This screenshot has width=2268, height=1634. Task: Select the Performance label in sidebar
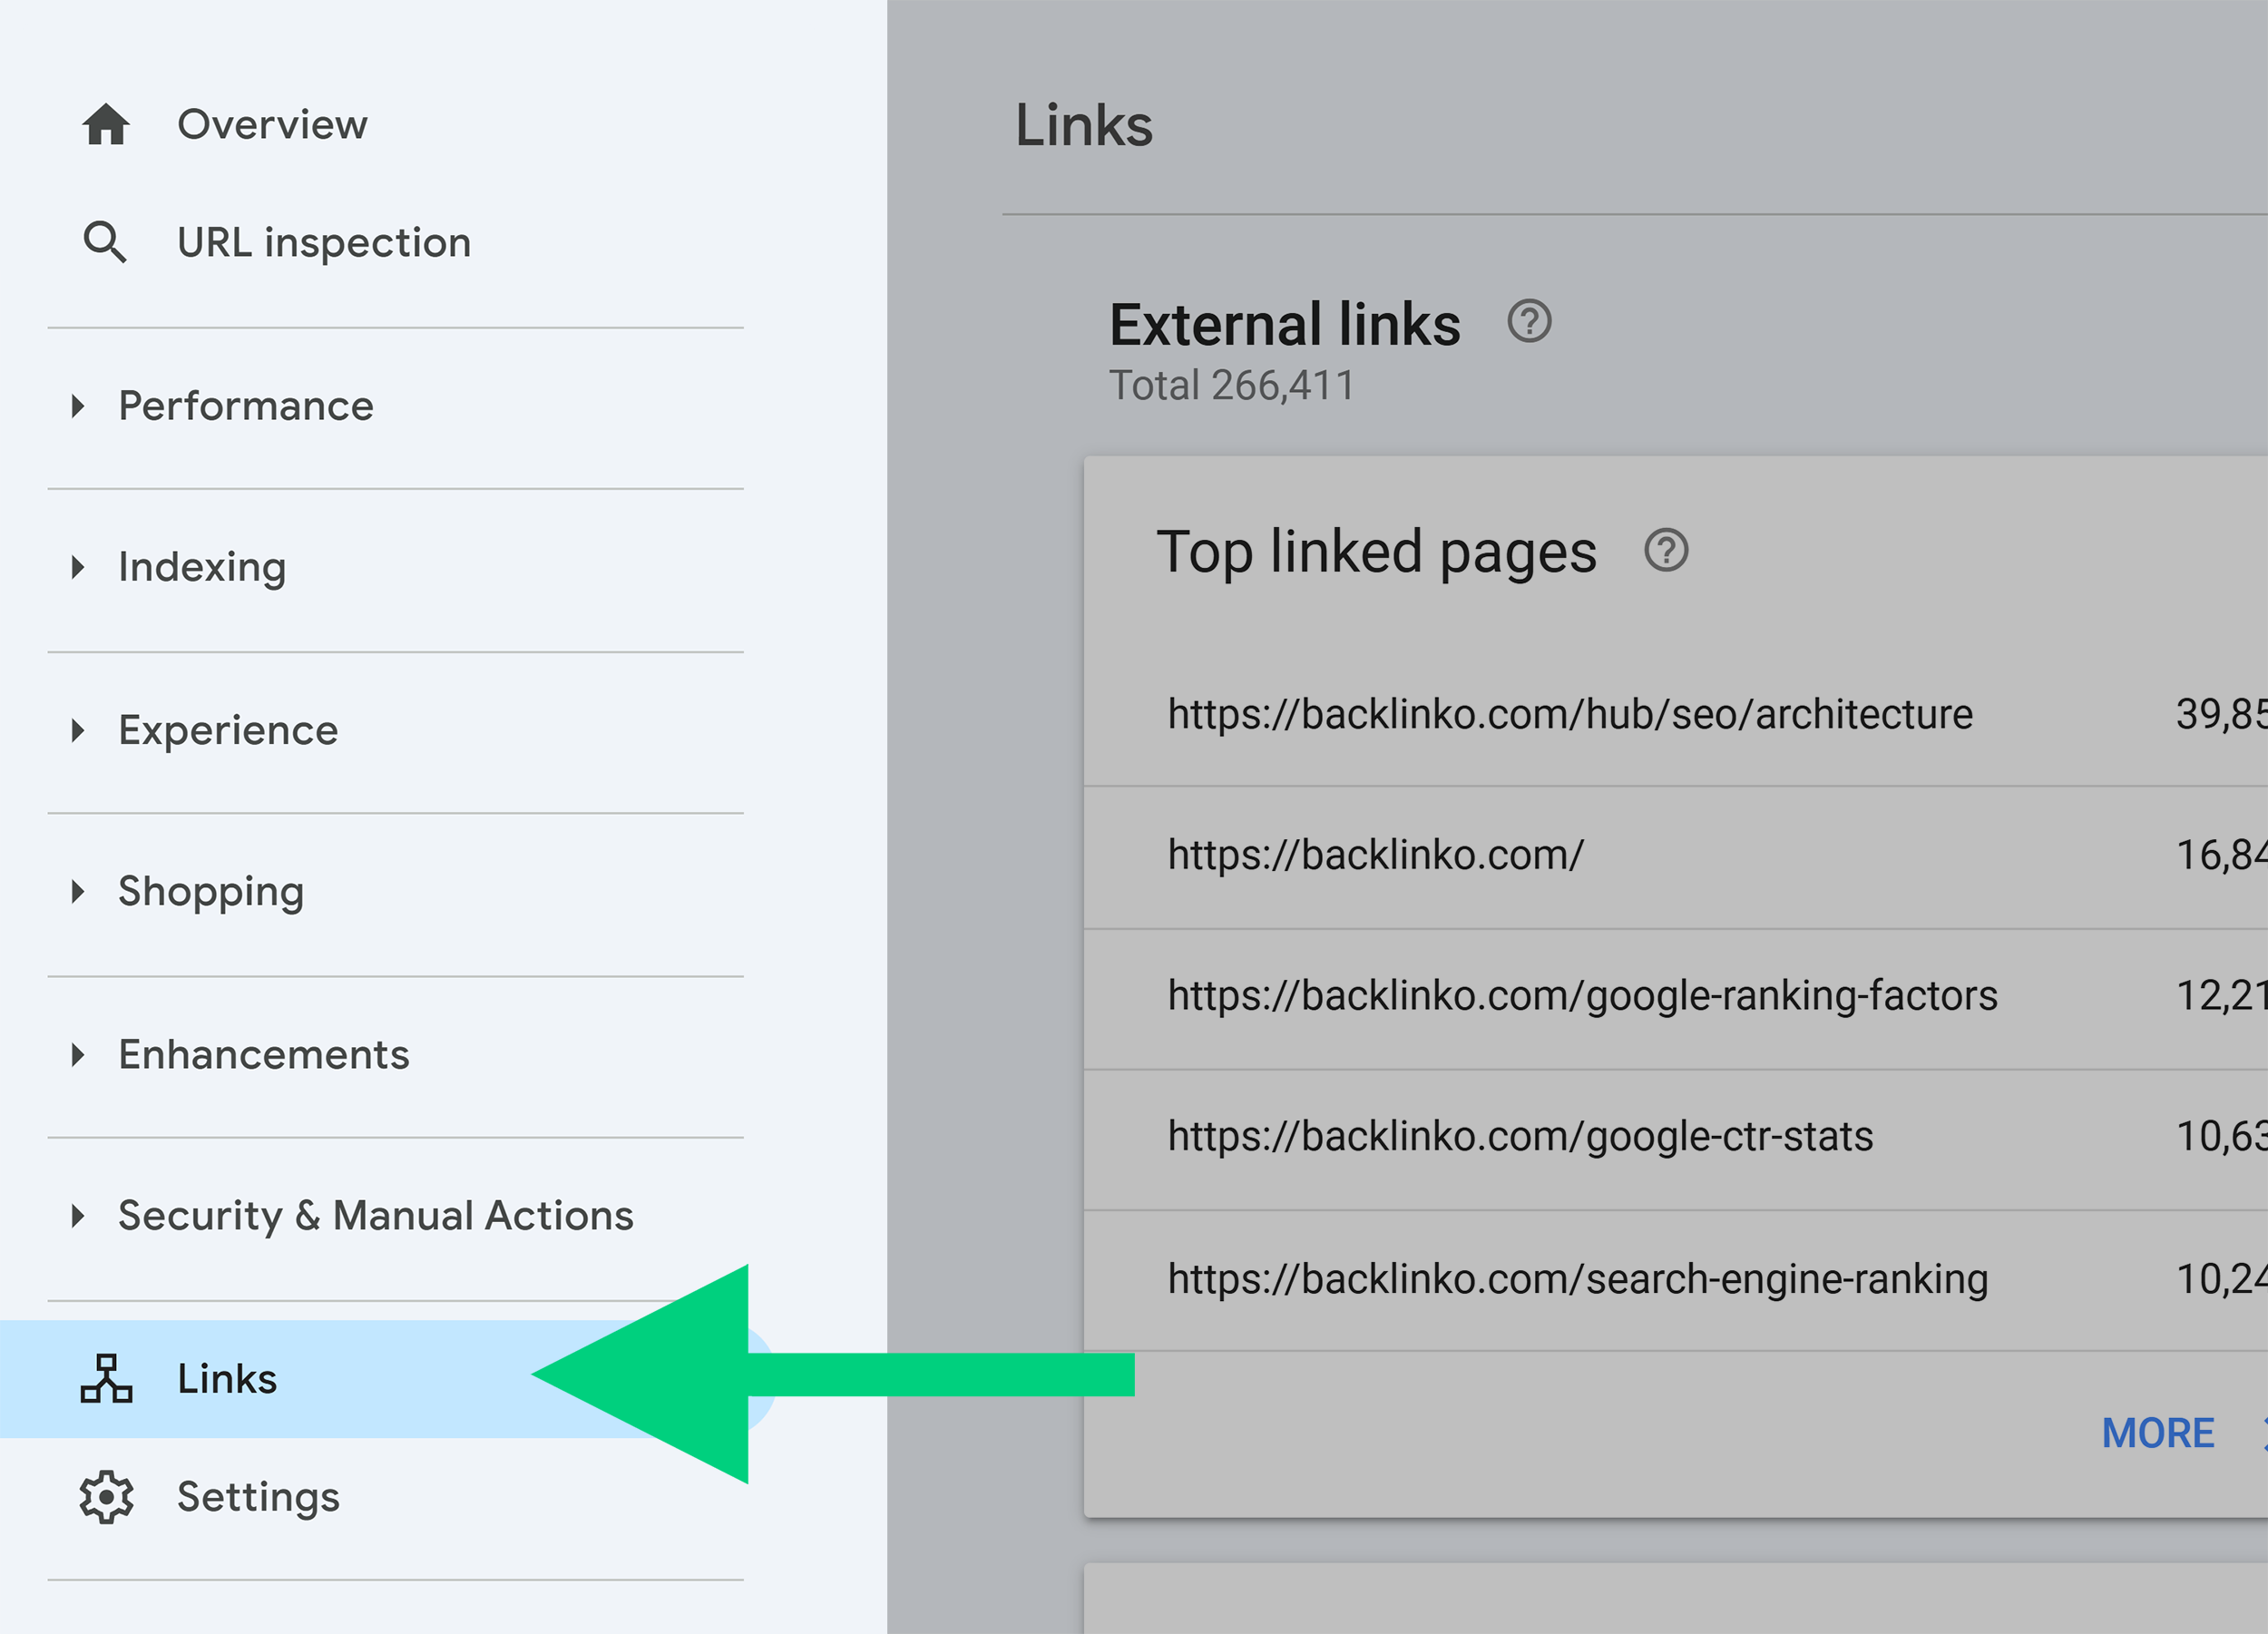[x=246, y=406]
